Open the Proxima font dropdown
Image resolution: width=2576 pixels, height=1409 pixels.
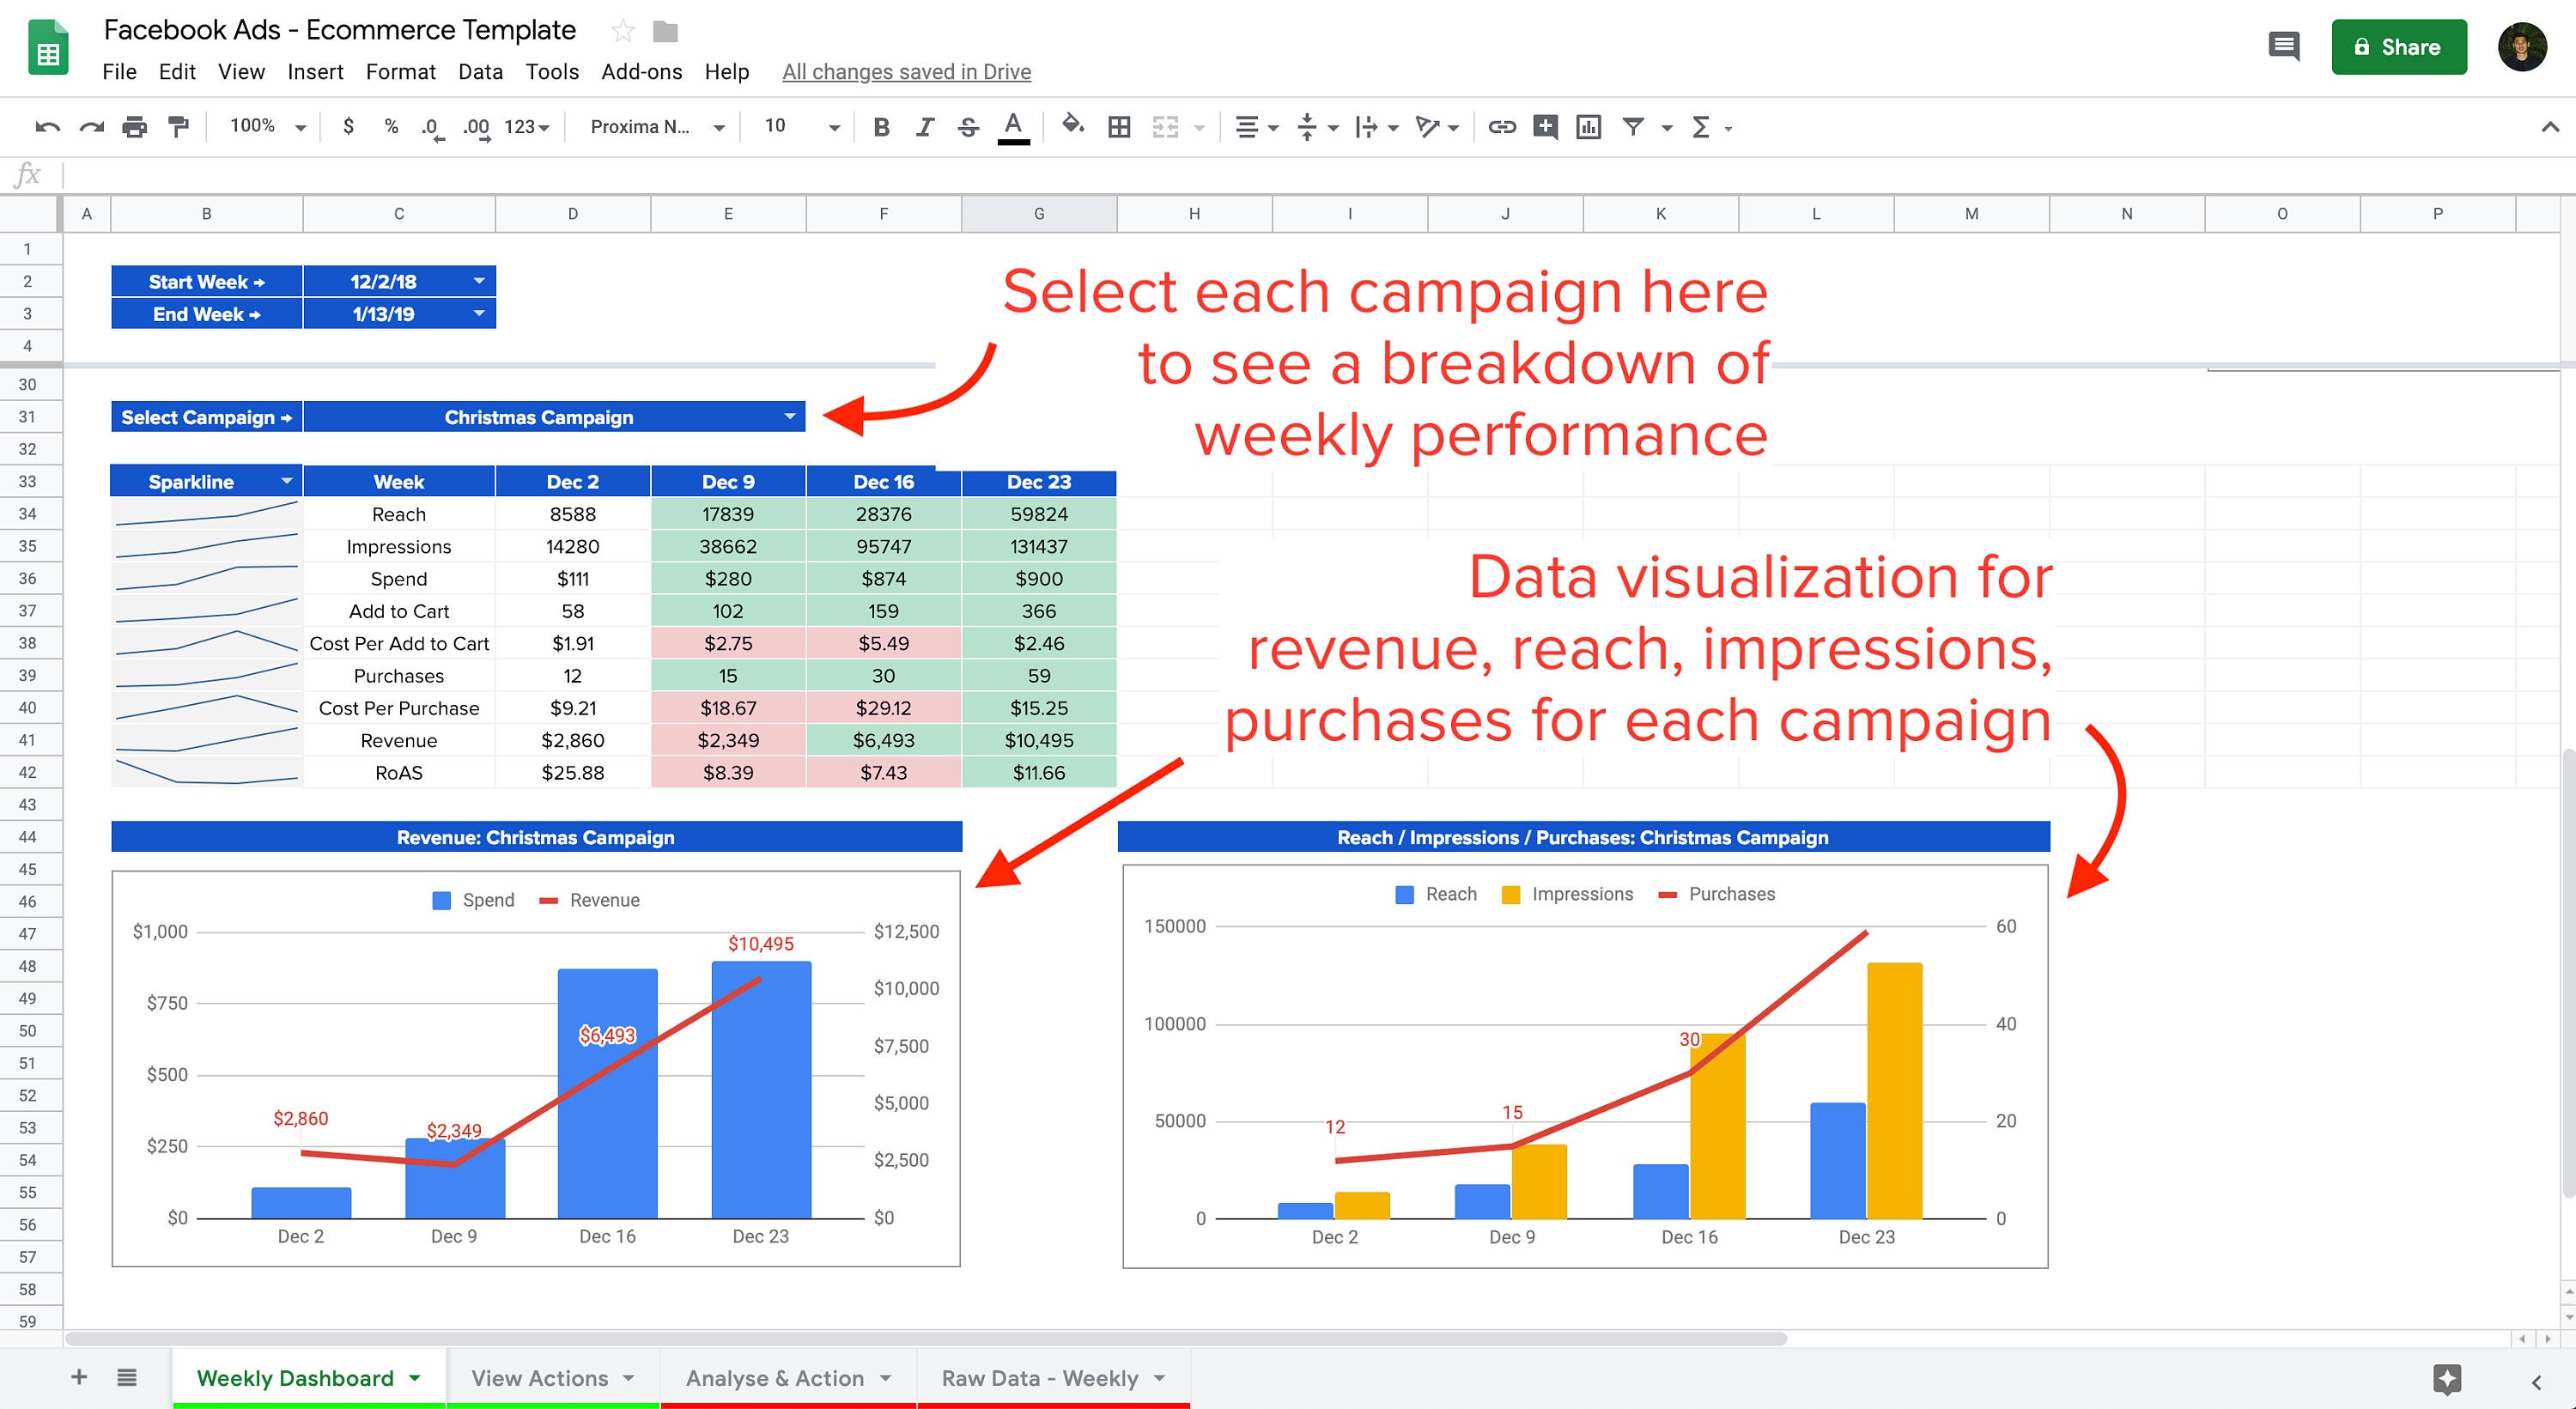coord(656,127)
